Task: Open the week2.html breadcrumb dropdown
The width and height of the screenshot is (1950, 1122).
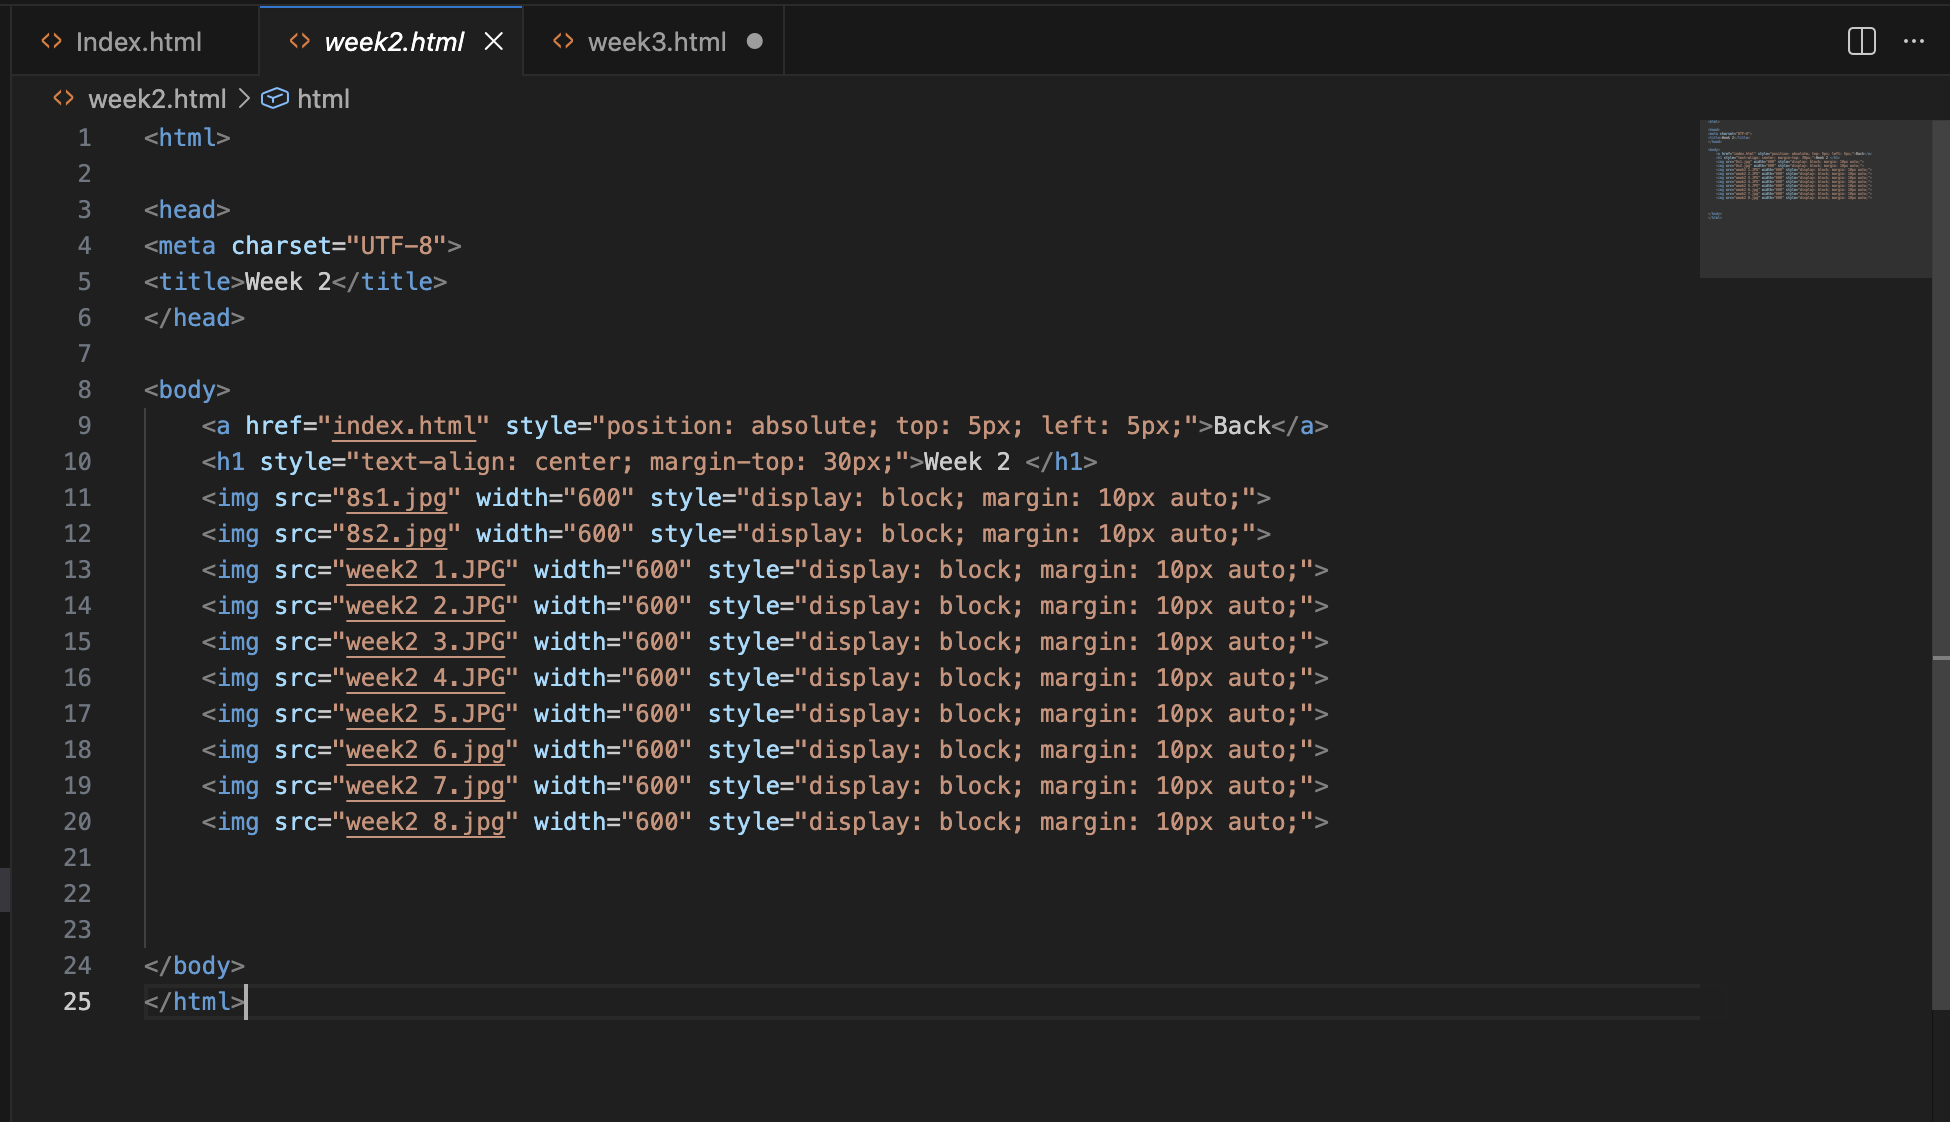Action: click(x=157, y=98)
